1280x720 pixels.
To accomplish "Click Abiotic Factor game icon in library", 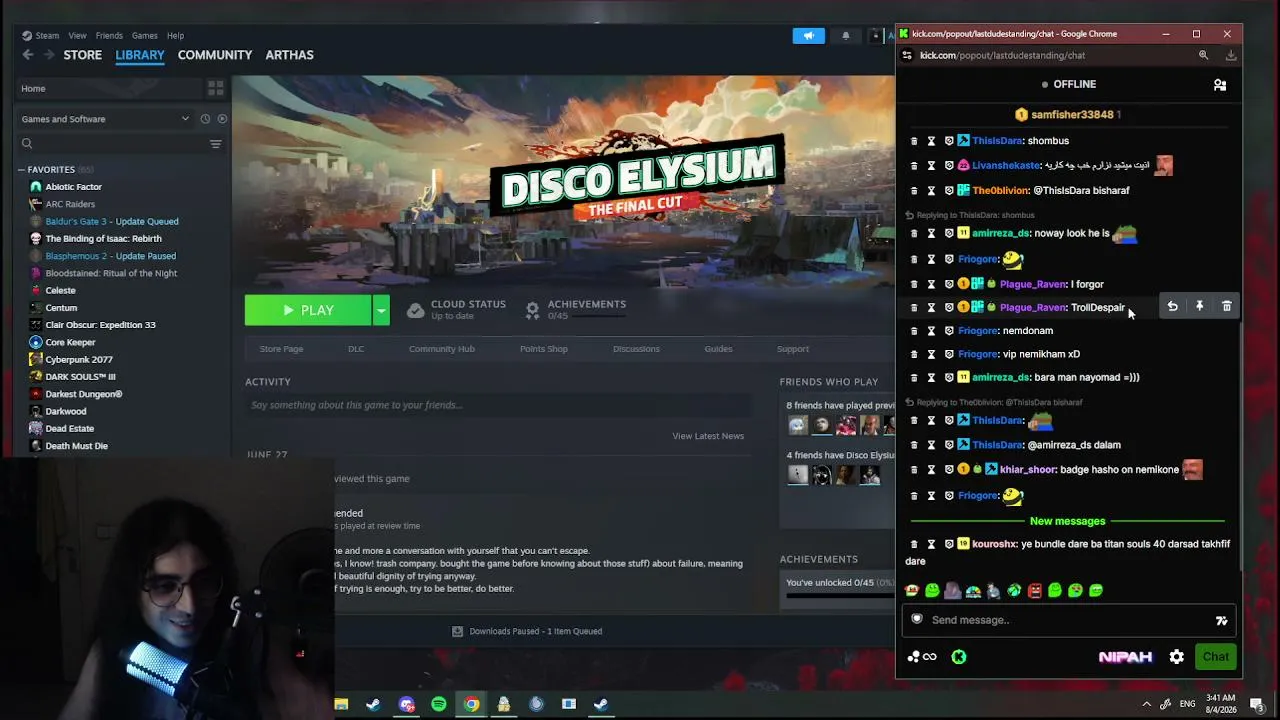I will click(x=36, y=187).
